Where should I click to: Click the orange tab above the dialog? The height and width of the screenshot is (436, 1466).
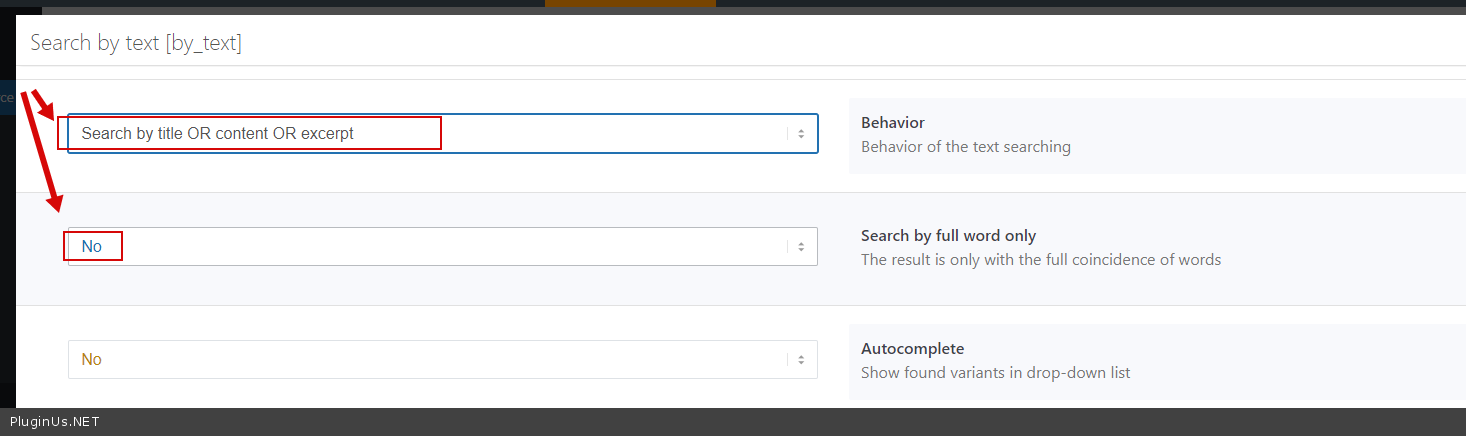pos(630,4)
